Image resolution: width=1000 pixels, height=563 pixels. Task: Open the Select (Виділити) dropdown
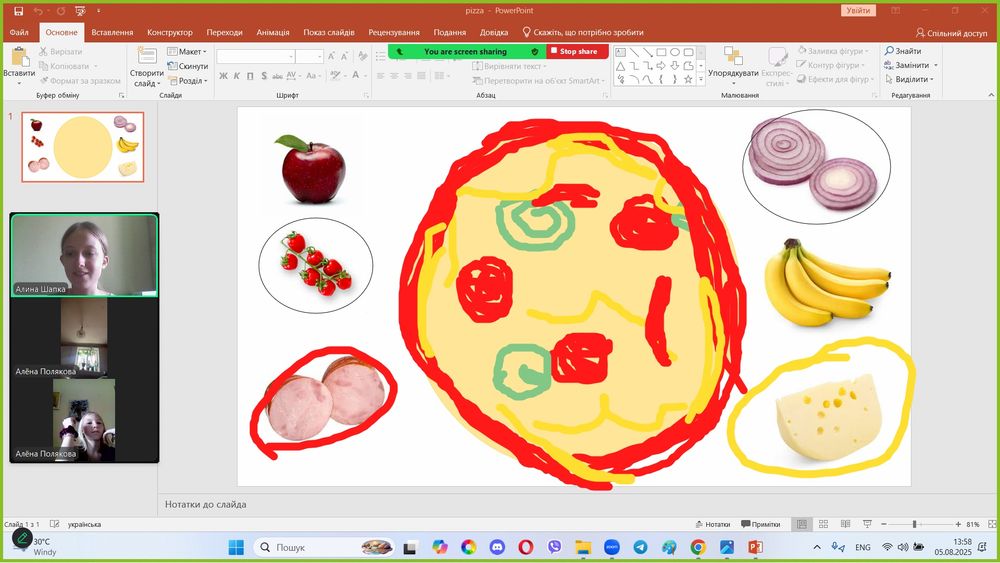point(909,79)
